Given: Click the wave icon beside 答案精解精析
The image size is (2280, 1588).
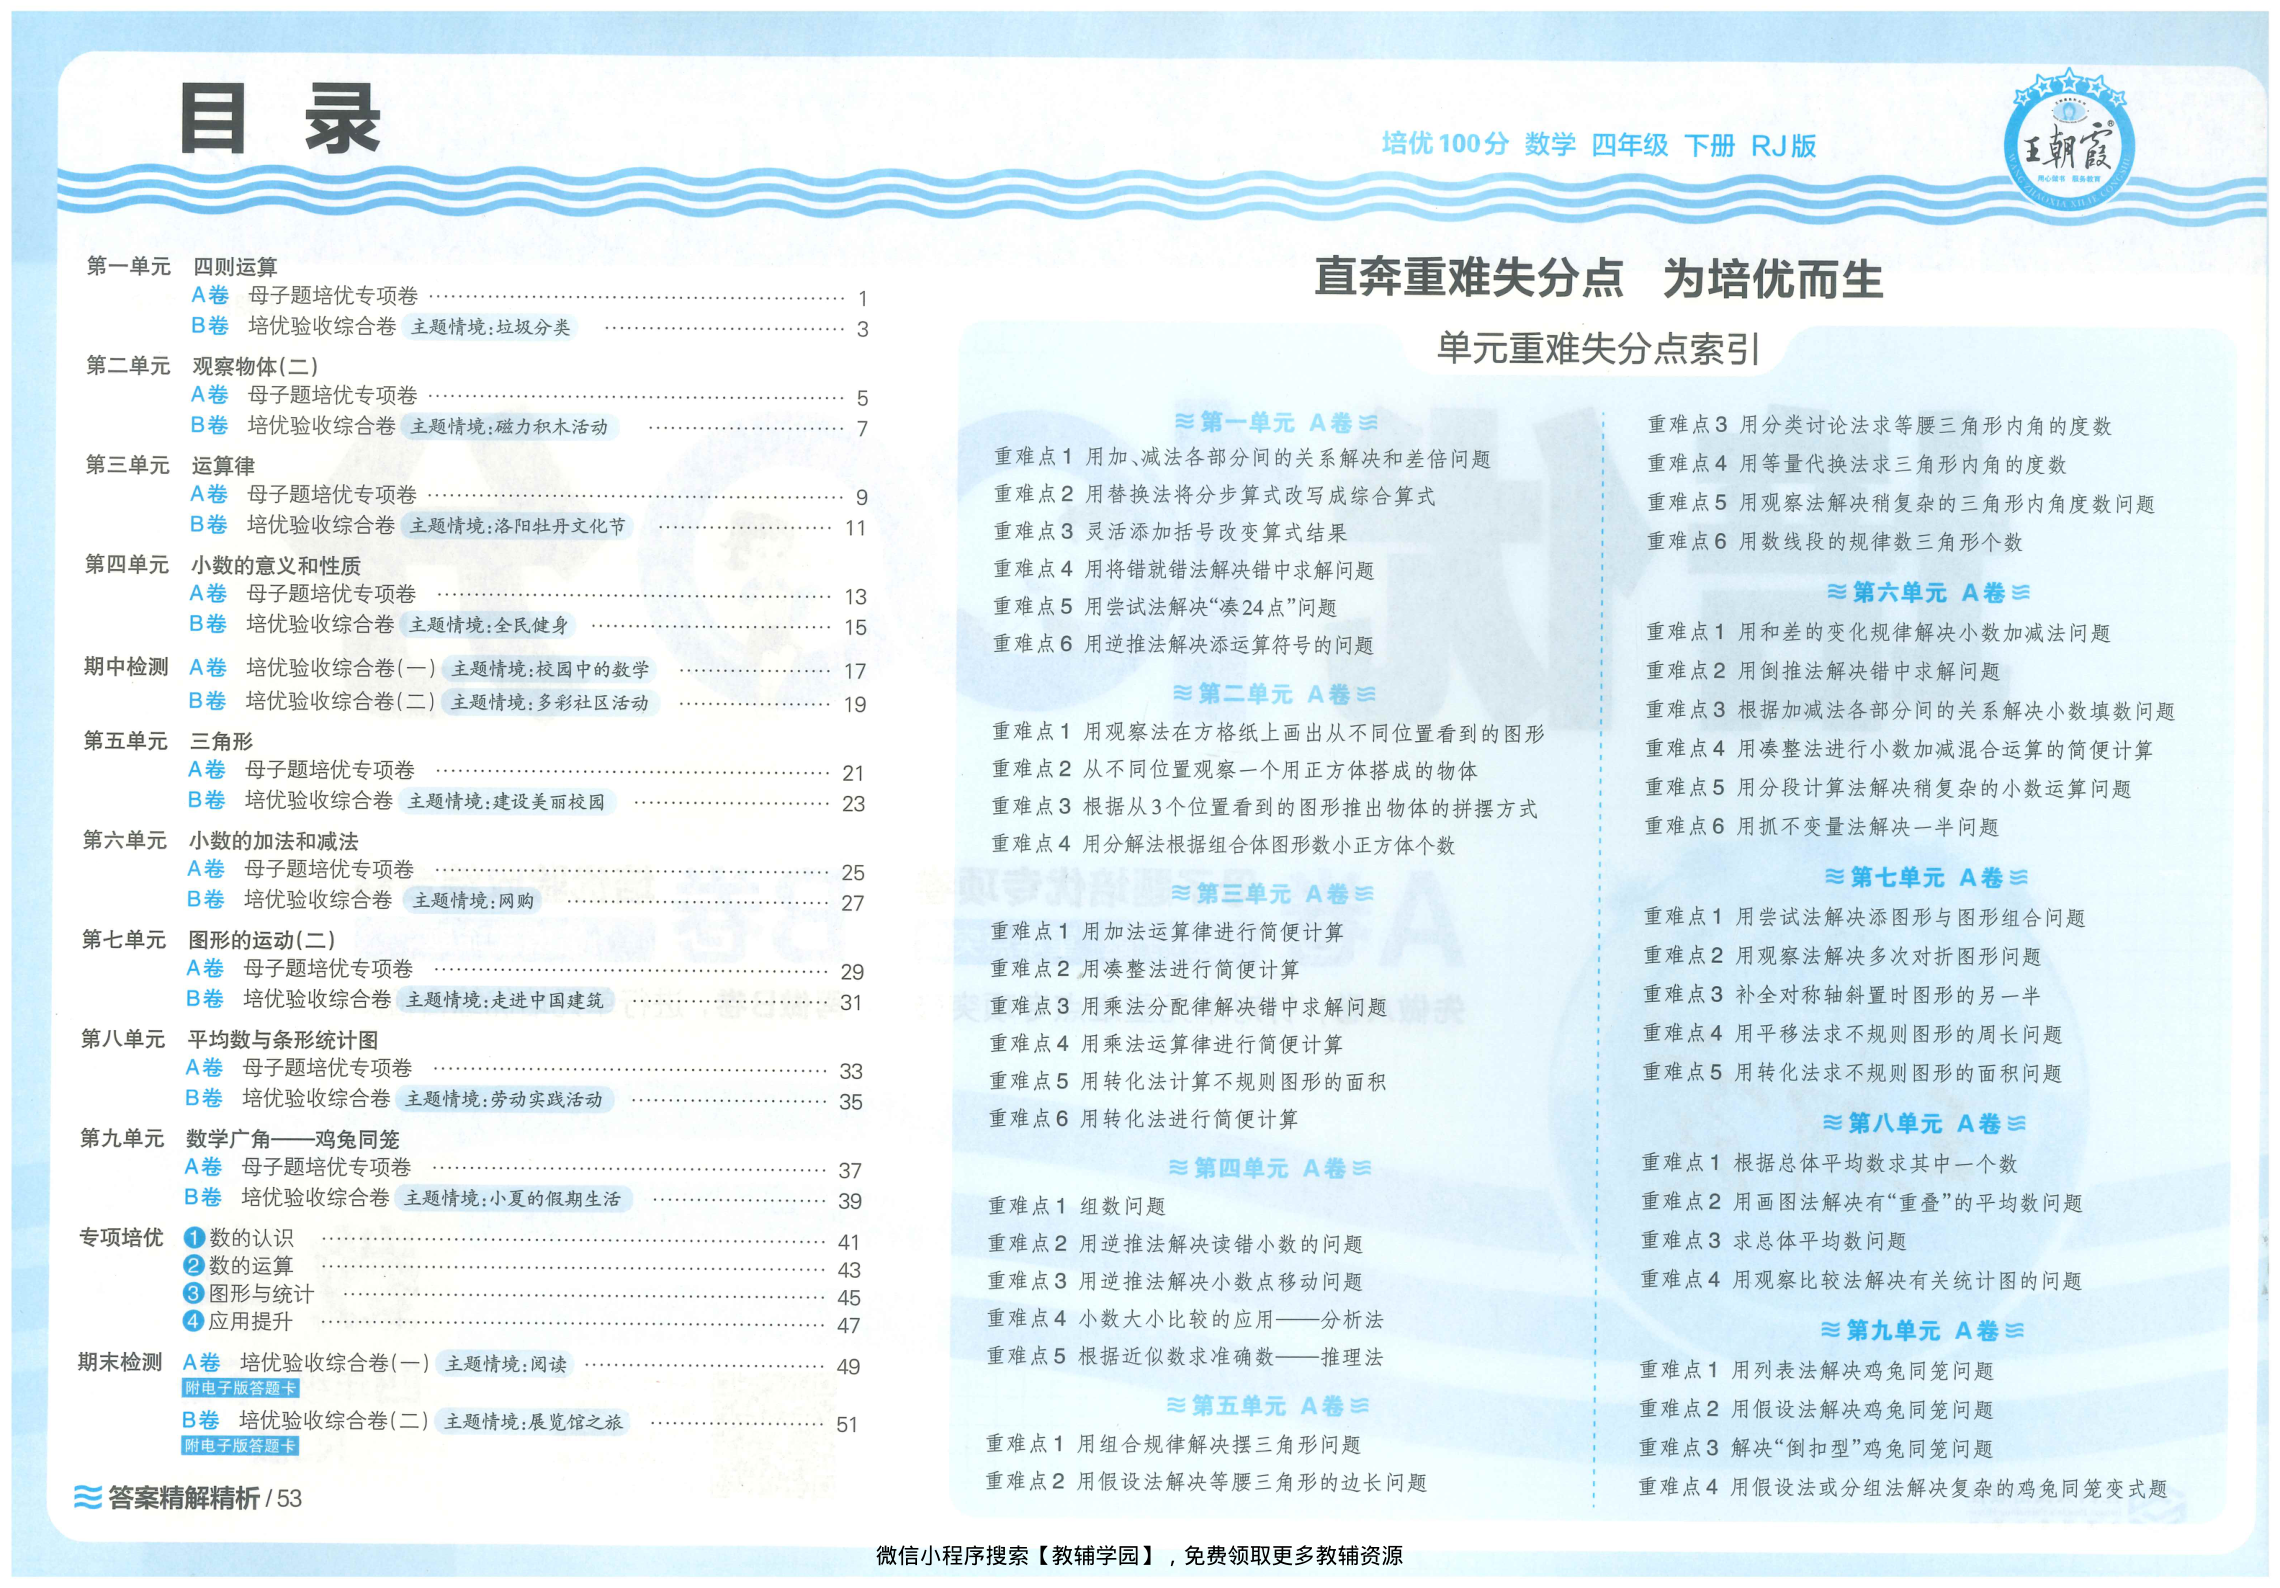Looking at the screenshot, I should (x=88, y=1497).
